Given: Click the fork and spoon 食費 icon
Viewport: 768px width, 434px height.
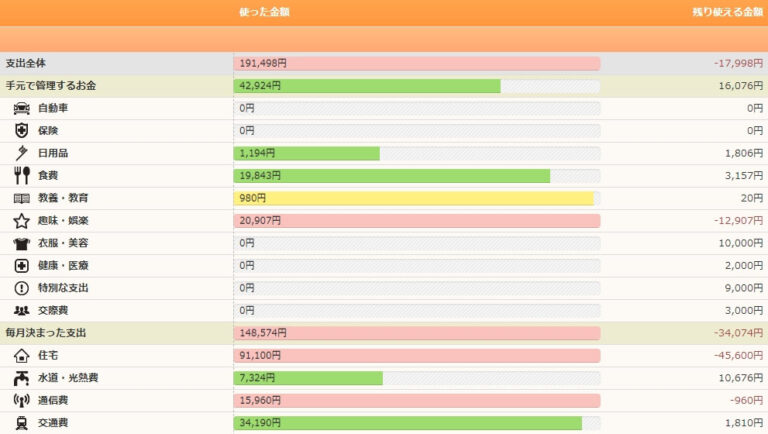Looking at the screenshot, I should click(x=22, y=175).
